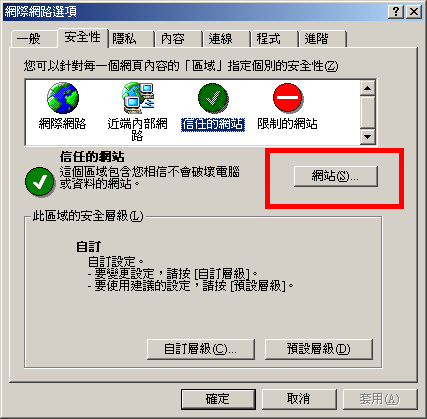This screenshot has height=419, width=427.
Task: Open 自訂層級(C)... settings
Action: click(201, 349)
